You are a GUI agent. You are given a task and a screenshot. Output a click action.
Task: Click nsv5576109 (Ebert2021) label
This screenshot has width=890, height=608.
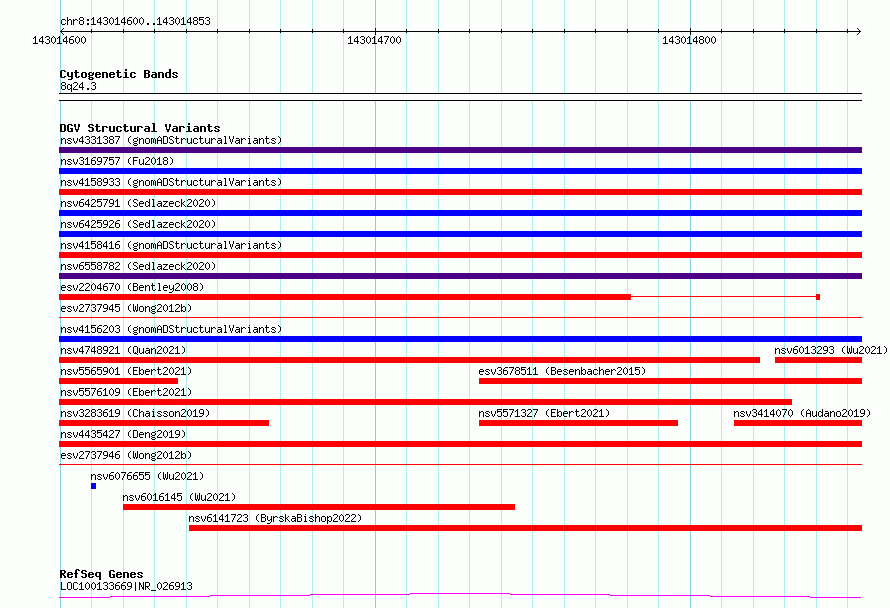click(x=126, y=392)
